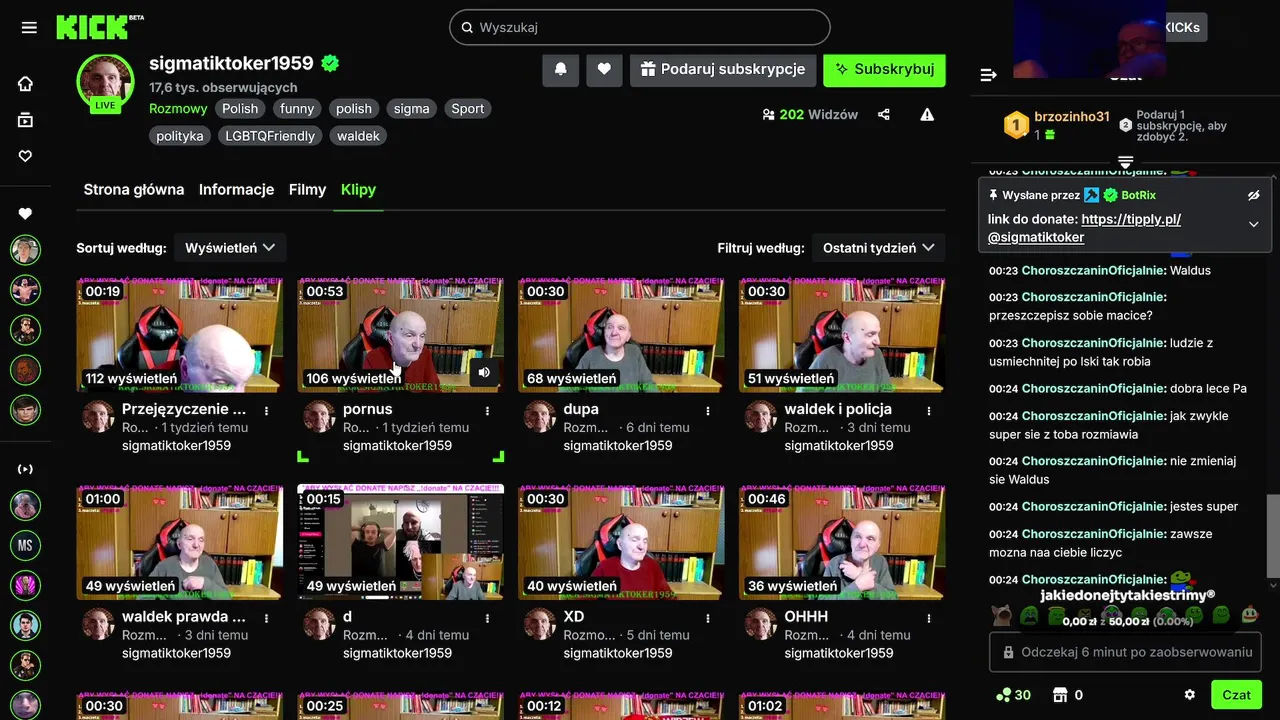Screen dimensions: 1280x720
Task: Open Kicks balance icon showing 30
Action: click(1013, 695)
